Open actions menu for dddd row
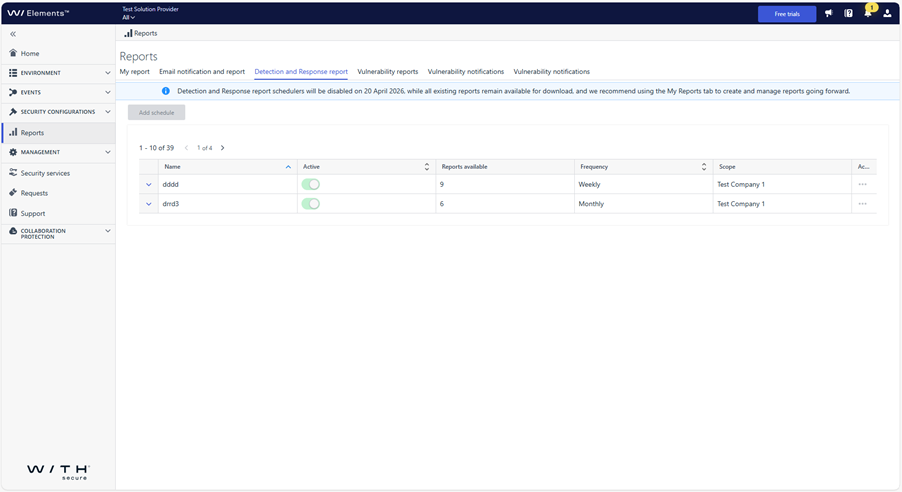Screen dimensions: 902x492 [862, 184]
